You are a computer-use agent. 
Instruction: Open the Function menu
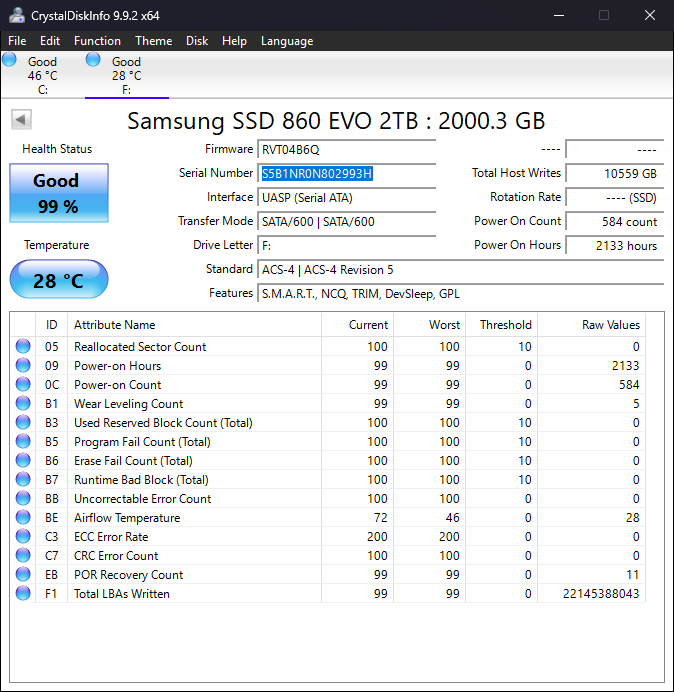coord(98,41)
